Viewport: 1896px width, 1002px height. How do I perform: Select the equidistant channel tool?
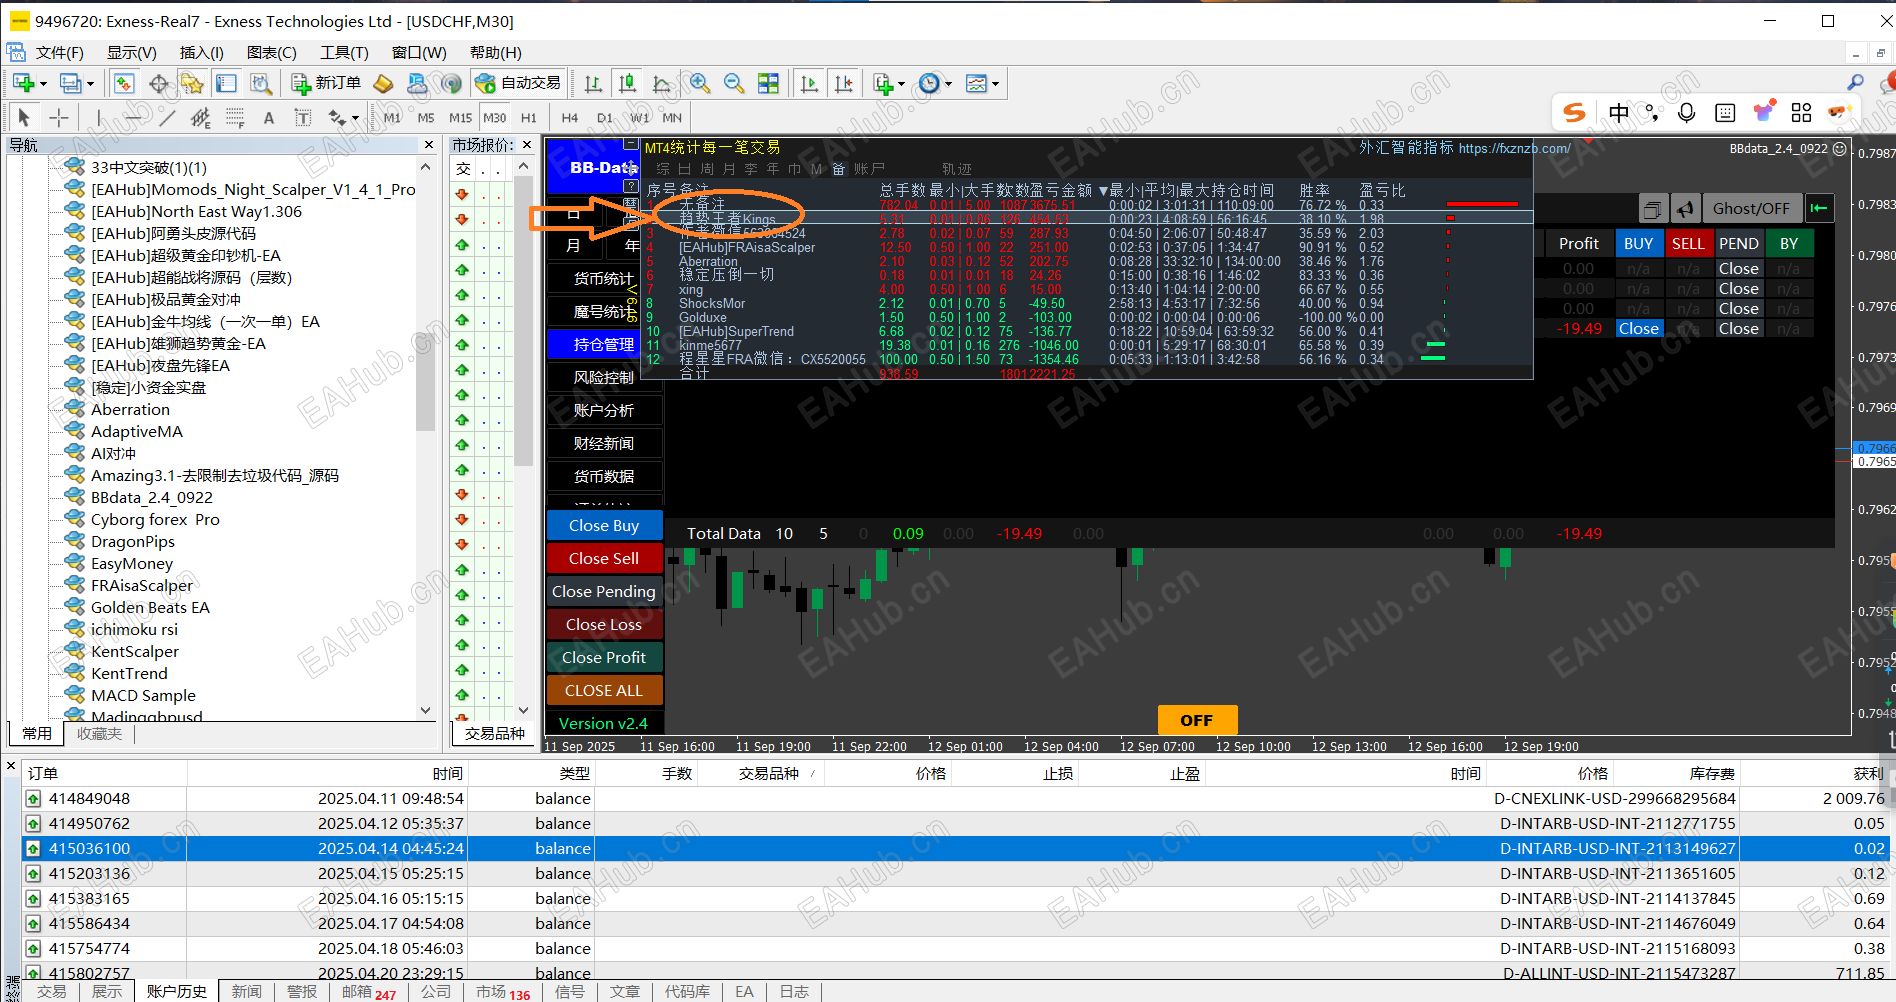pyautogui.click(x=201, y=118)
